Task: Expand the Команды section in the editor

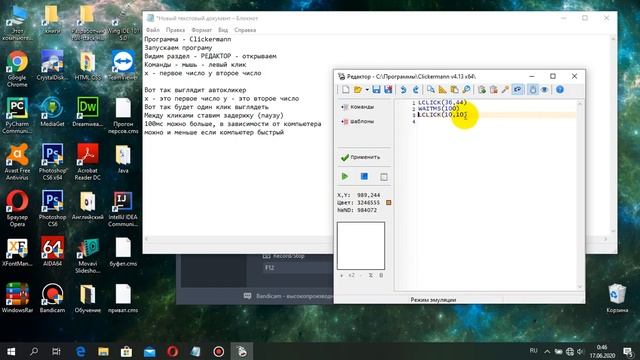Action: [x=358, y=107]
